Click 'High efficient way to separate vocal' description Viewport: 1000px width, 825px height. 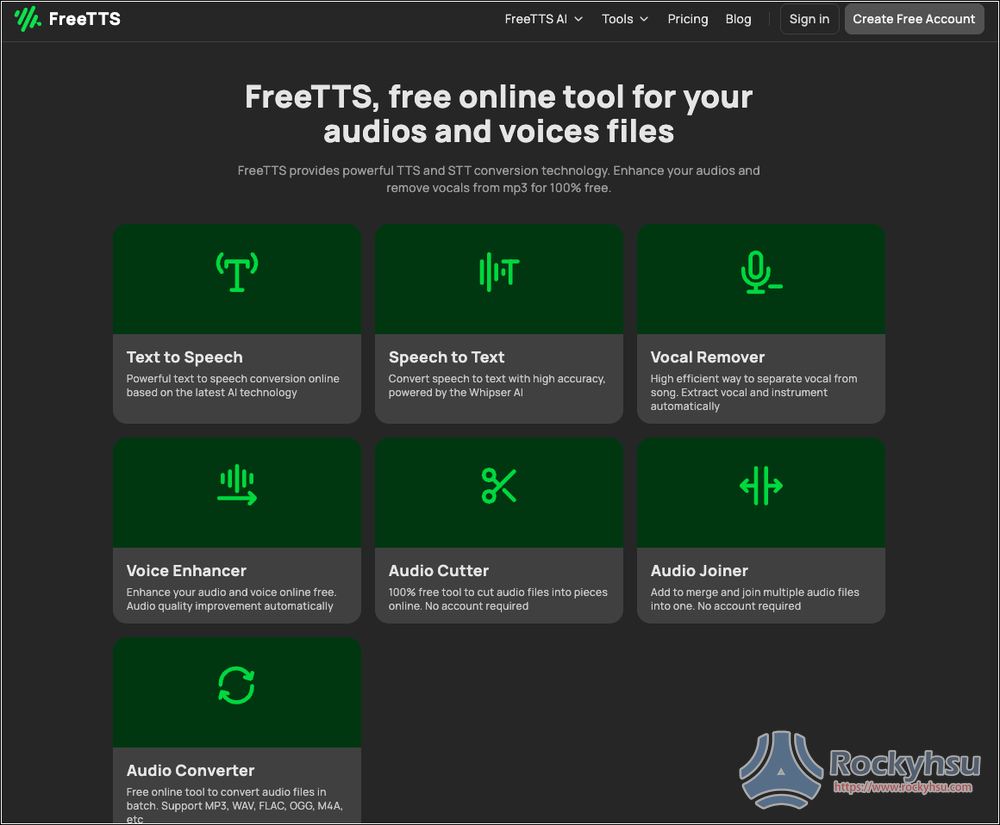pyautogui.click(x=754, y=393)
